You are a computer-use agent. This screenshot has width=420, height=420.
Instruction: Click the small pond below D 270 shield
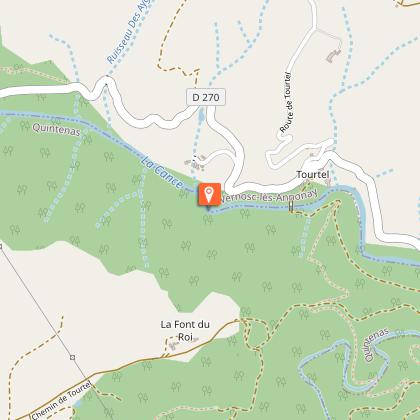click(x=201, y=115)
